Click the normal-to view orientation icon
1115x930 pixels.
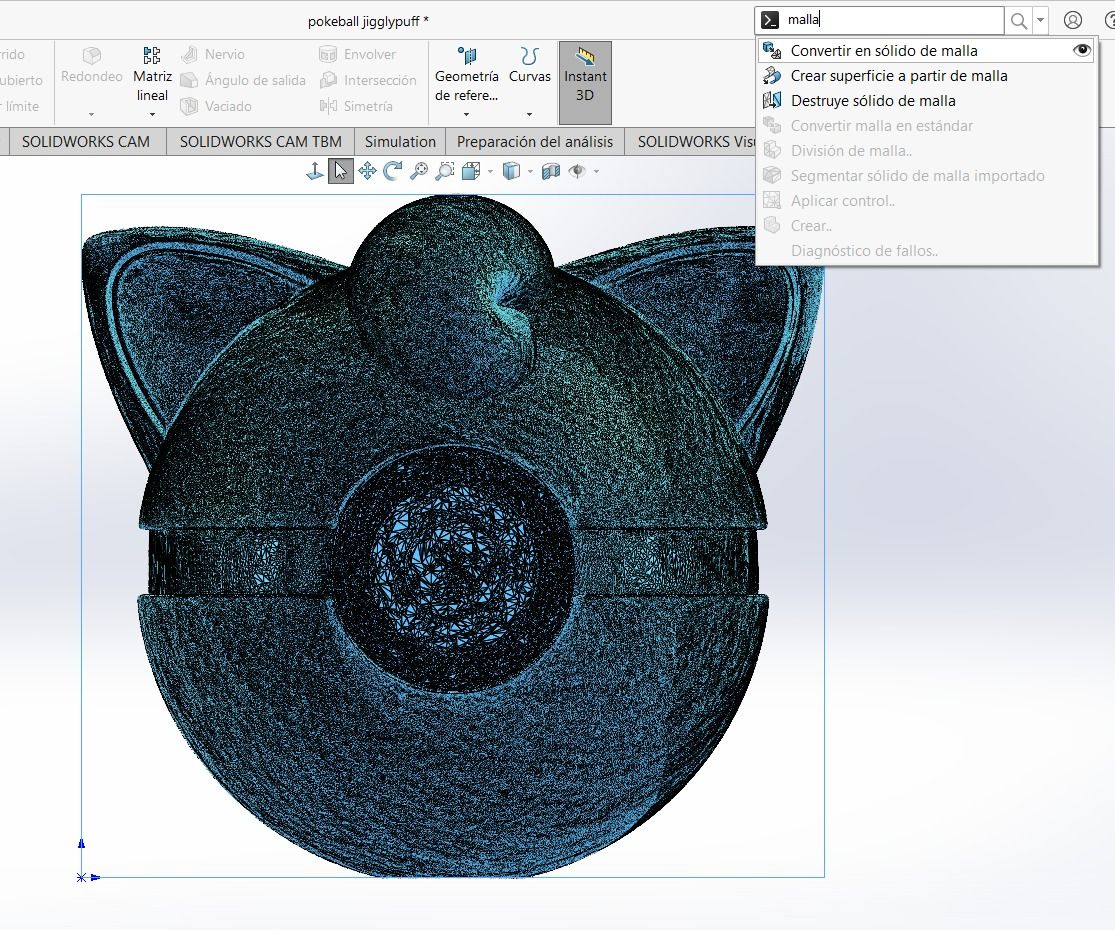(314, 171)
